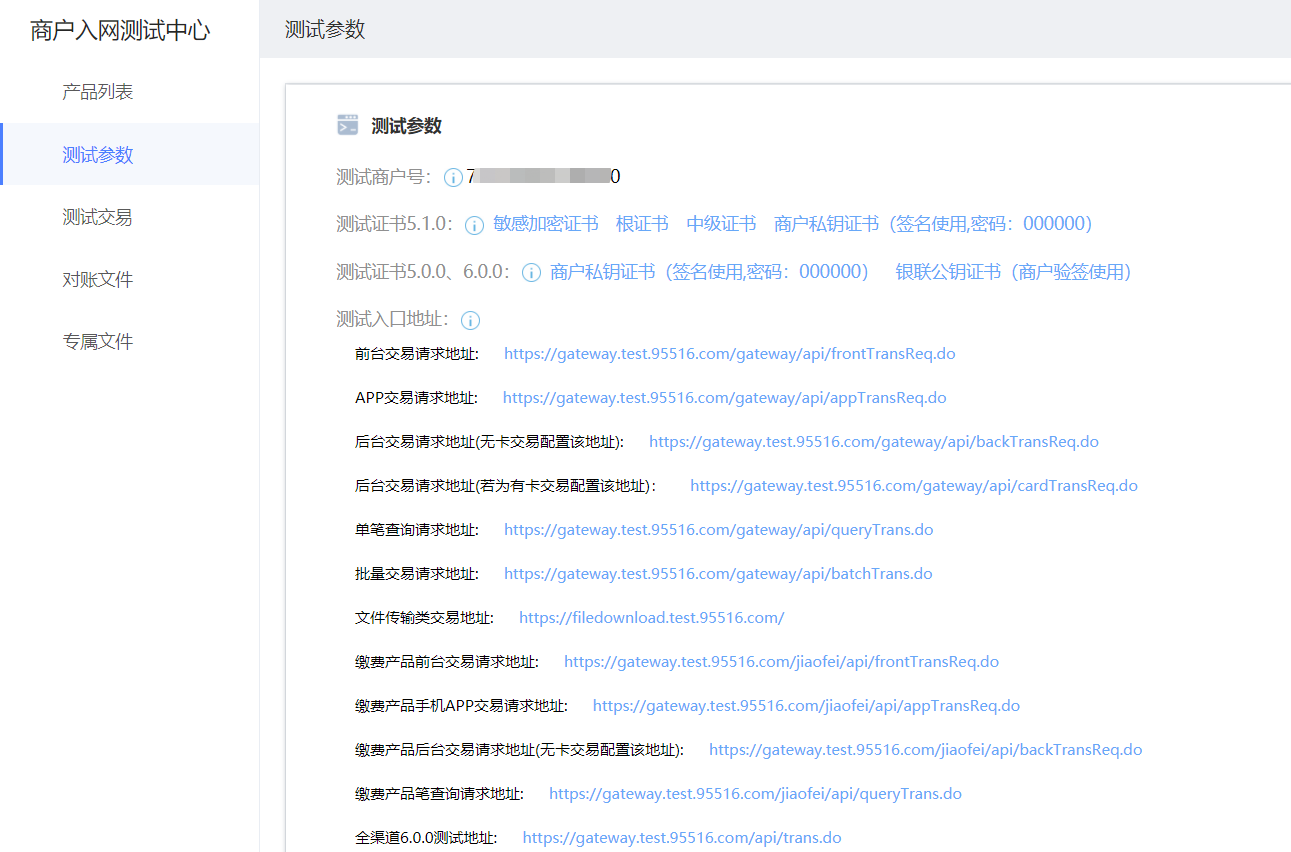Open the frontTransReq.do front transaction URL
1291x852 pixels.
point(729,353)
